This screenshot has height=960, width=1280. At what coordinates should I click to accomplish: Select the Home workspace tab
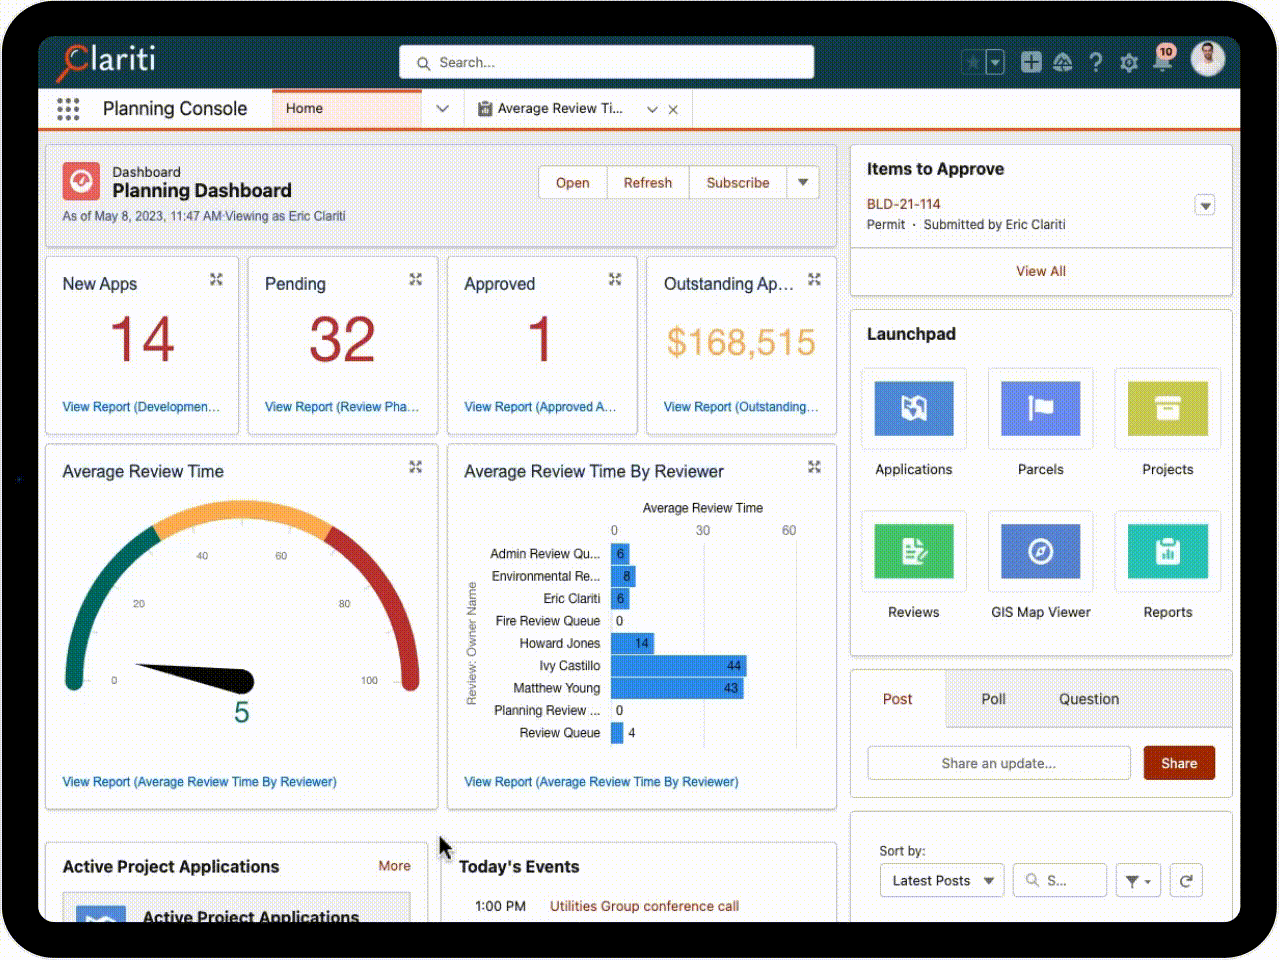(x=304, y=108)
